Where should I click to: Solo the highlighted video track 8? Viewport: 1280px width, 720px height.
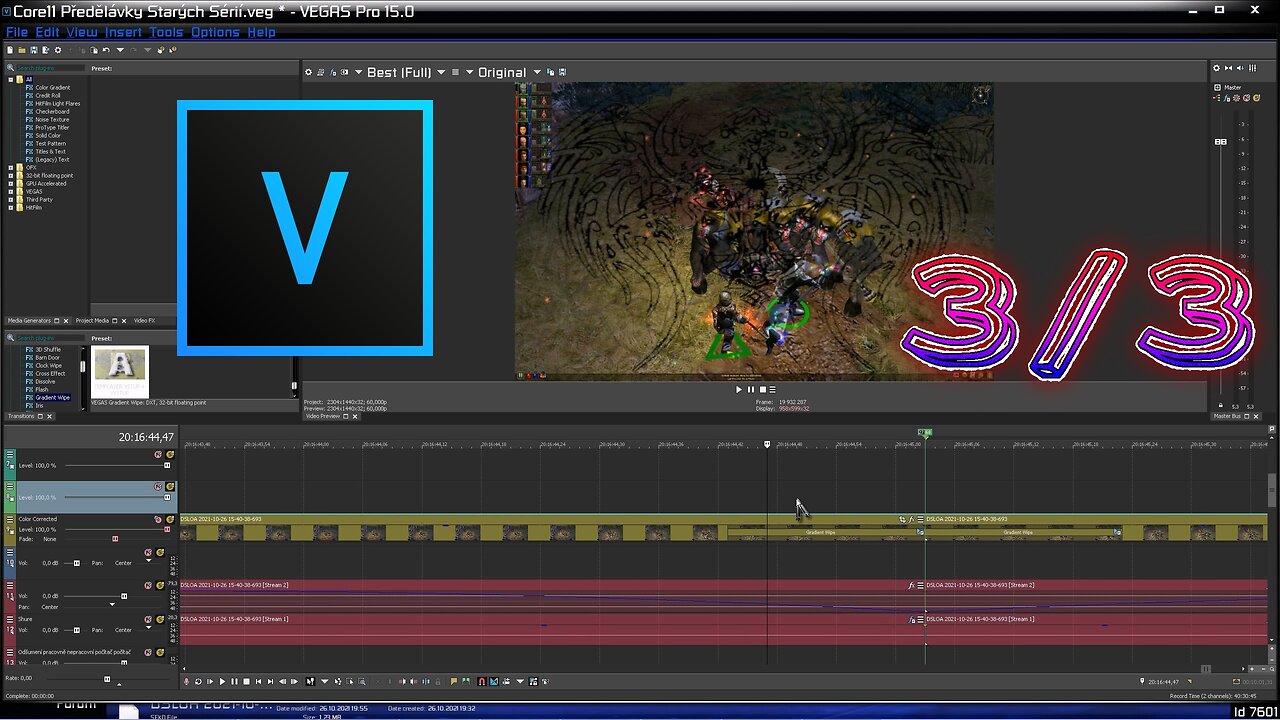(170, 487)
